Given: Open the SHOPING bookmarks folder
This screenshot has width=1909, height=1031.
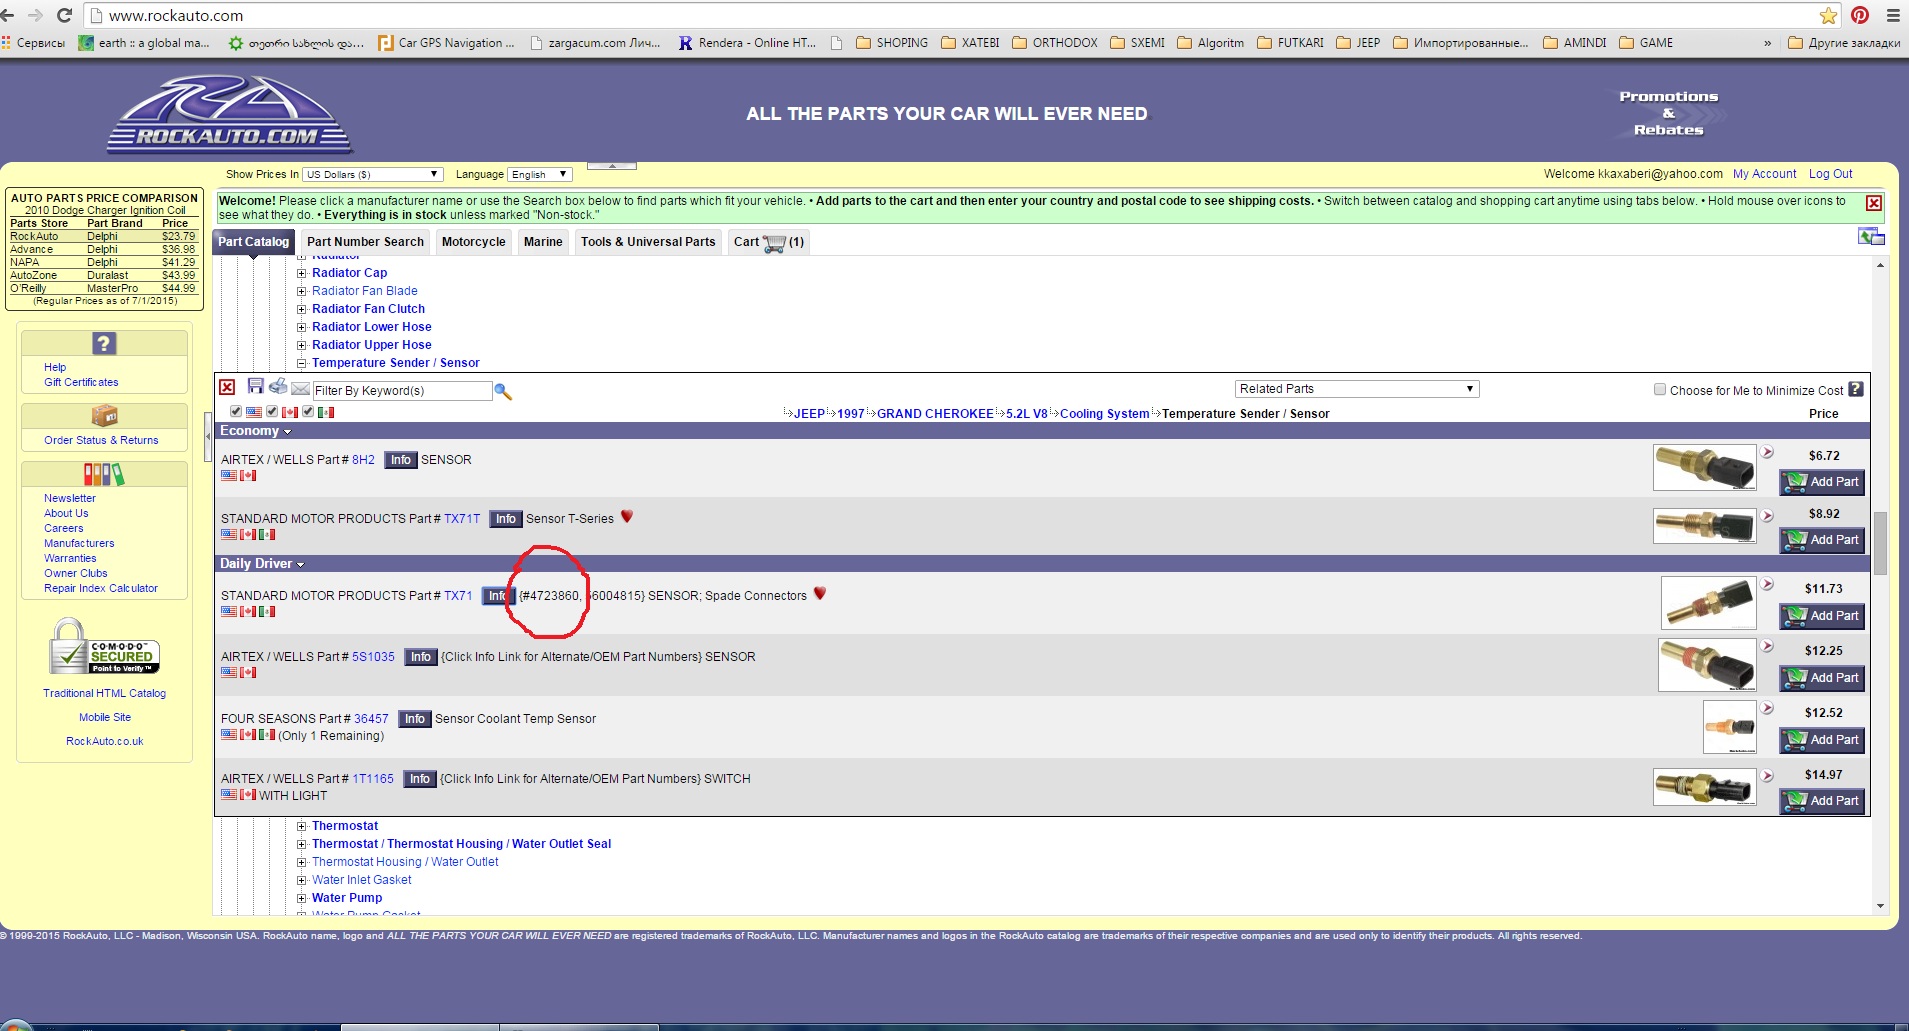Looking at the screenshot, I should [x=892, y=43].
